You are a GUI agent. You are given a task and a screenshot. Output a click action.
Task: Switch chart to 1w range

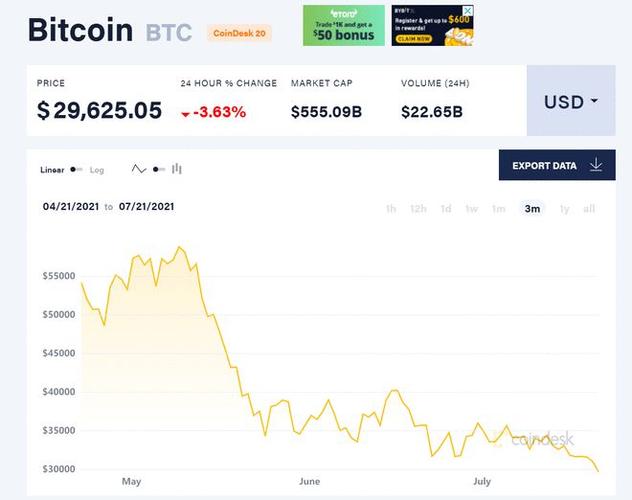click(472, 208)
